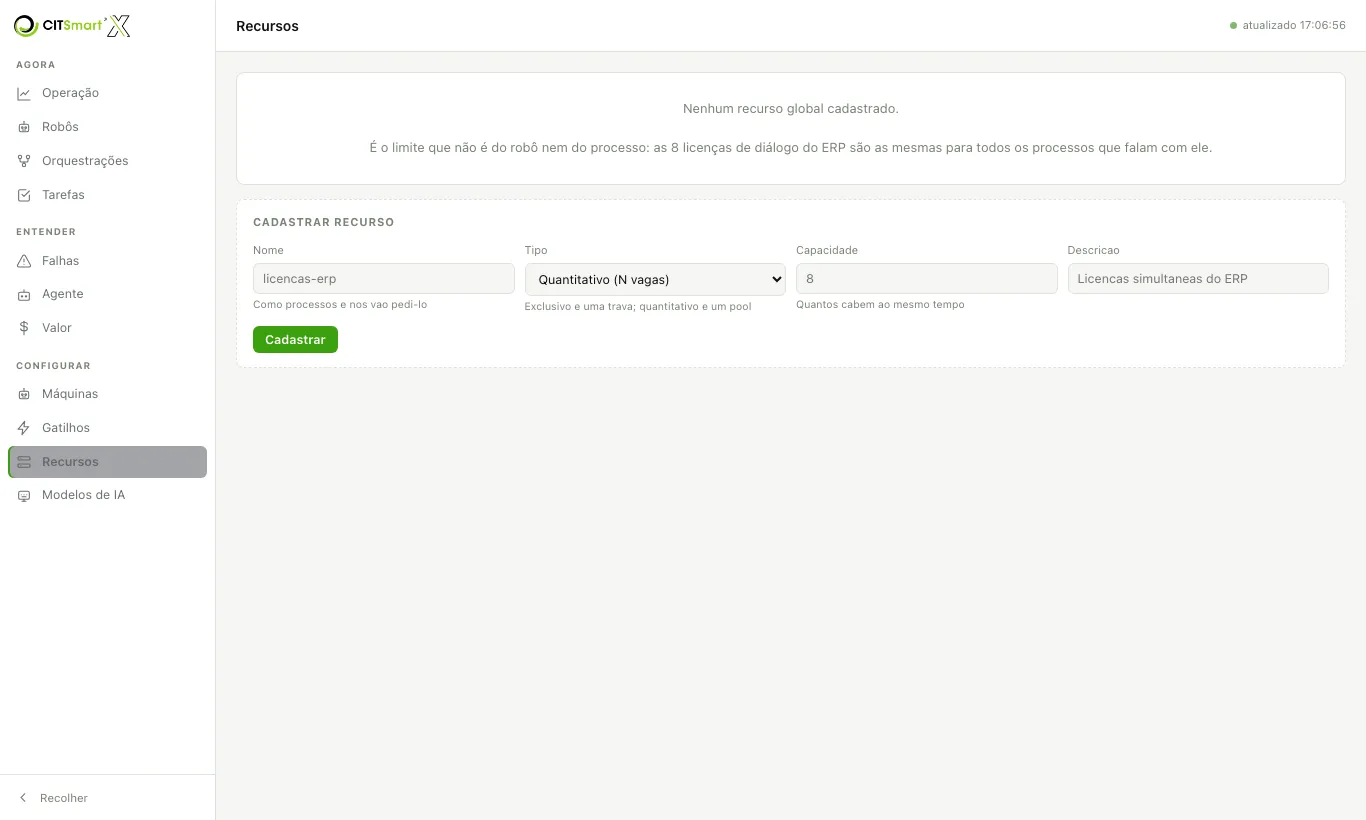This screenshot has height=820, width=1366.
Task: Navigate to Tarefas
Action: point(107,195)
